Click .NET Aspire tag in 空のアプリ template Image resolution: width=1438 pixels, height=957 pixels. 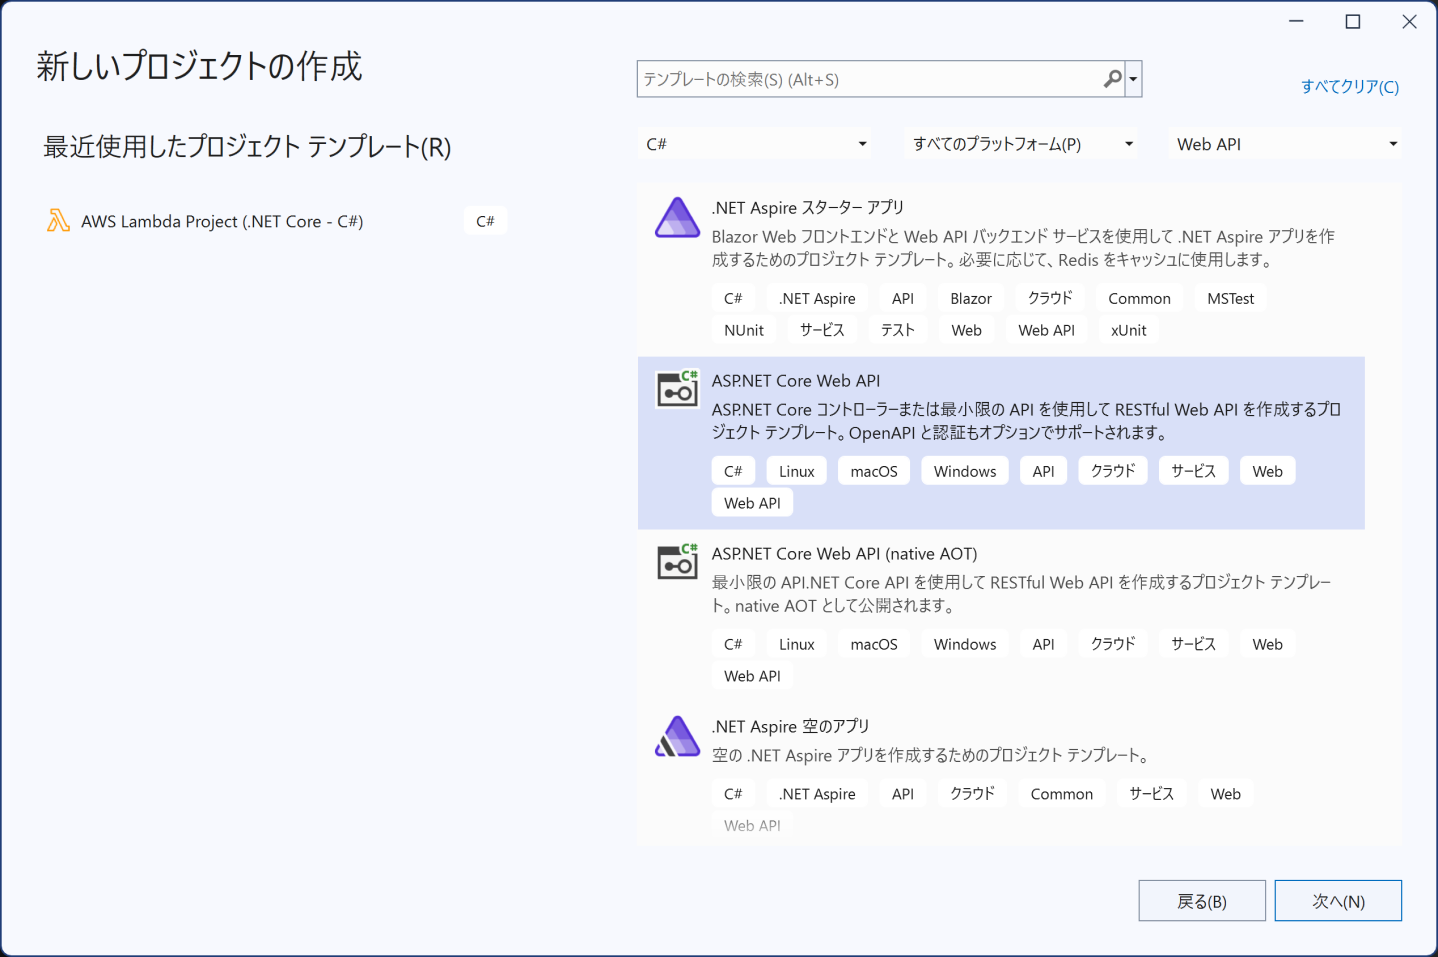click(x=818, y=794)
